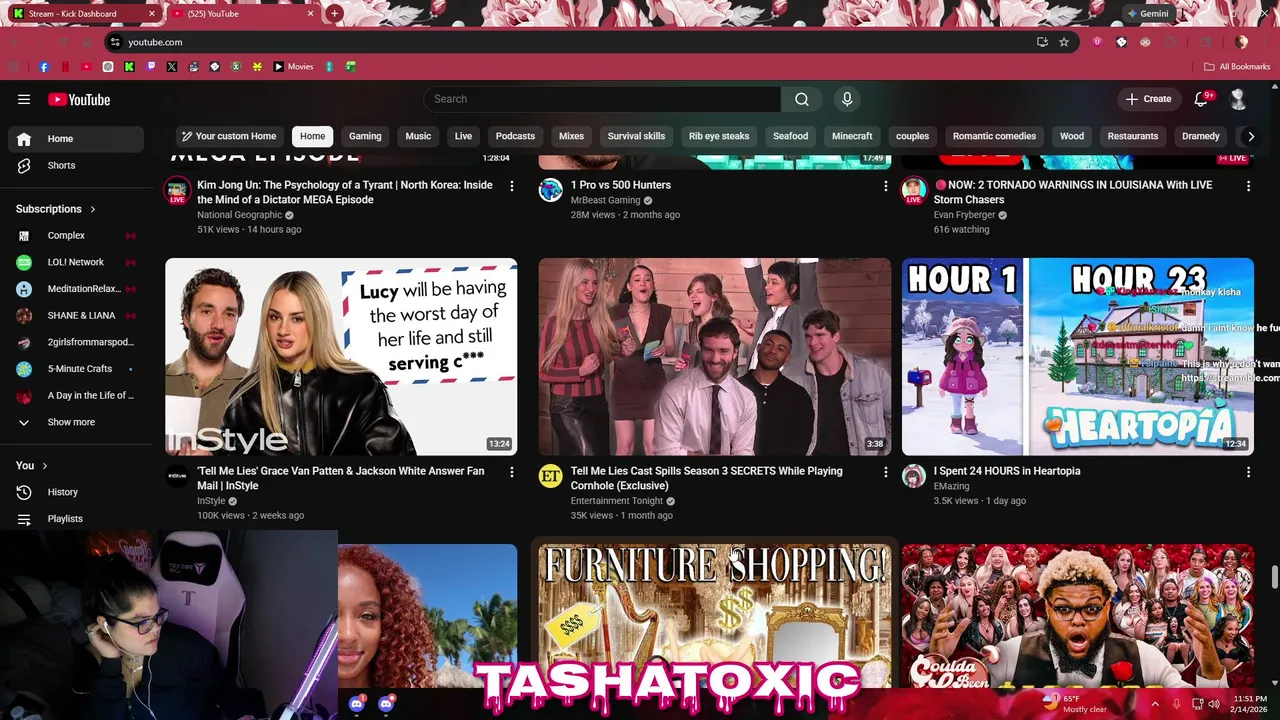Open the Heartopia video thumbnail
The width and height of the screenshot is (1280, 720).
coord(1078,357)
